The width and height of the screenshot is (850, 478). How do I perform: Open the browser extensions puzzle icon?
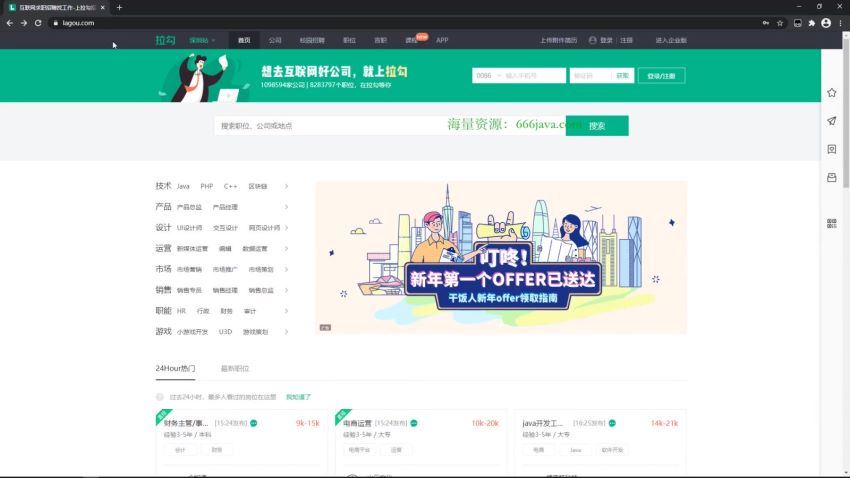pos(812,23)
